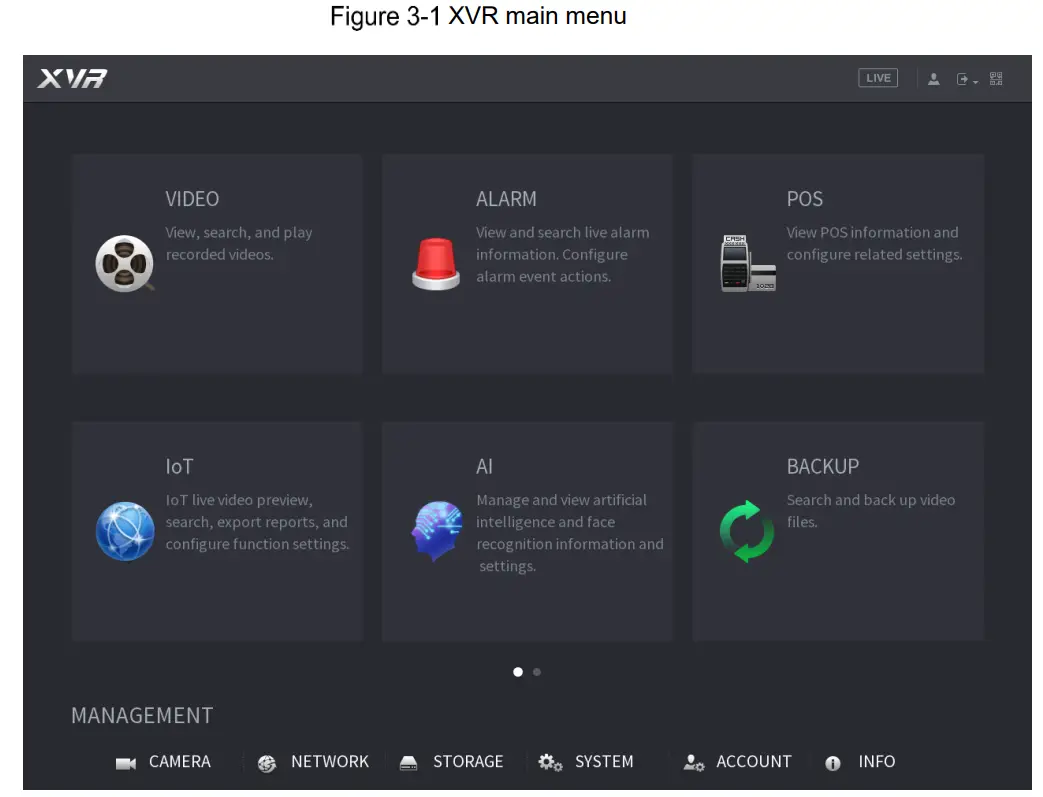Open the ALARM title
The height and width of the screenshot is (797, 1043).
(506, 199)
